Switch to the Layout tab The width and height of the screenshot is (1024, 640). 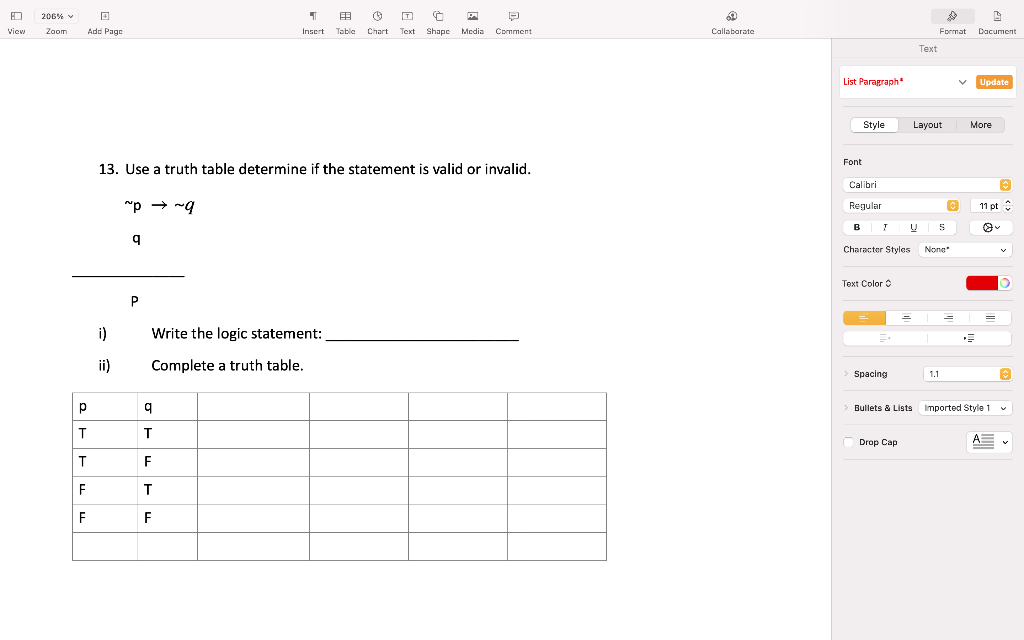coord(926,124)
